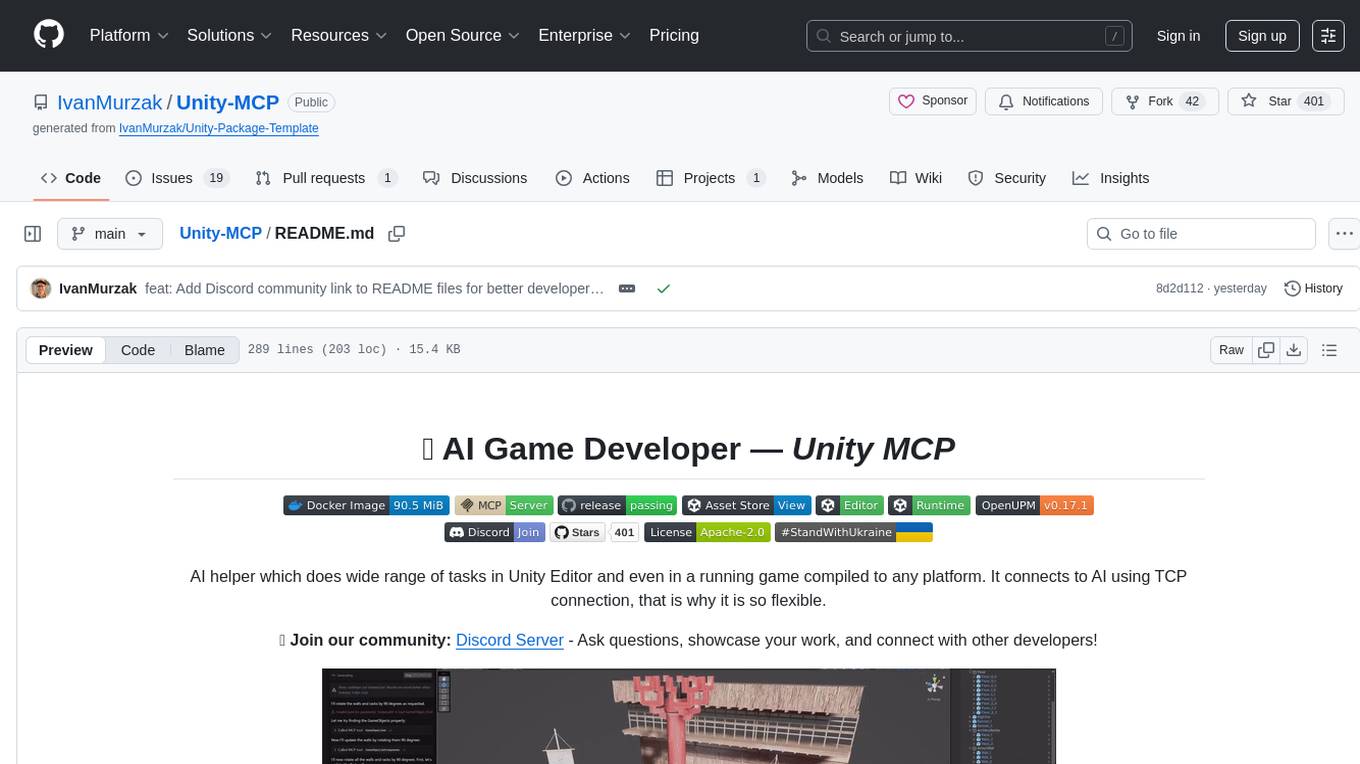Open the main branch selector dropdown
Viewport: 1360px width, 764px height.
[x=110, y=233]
